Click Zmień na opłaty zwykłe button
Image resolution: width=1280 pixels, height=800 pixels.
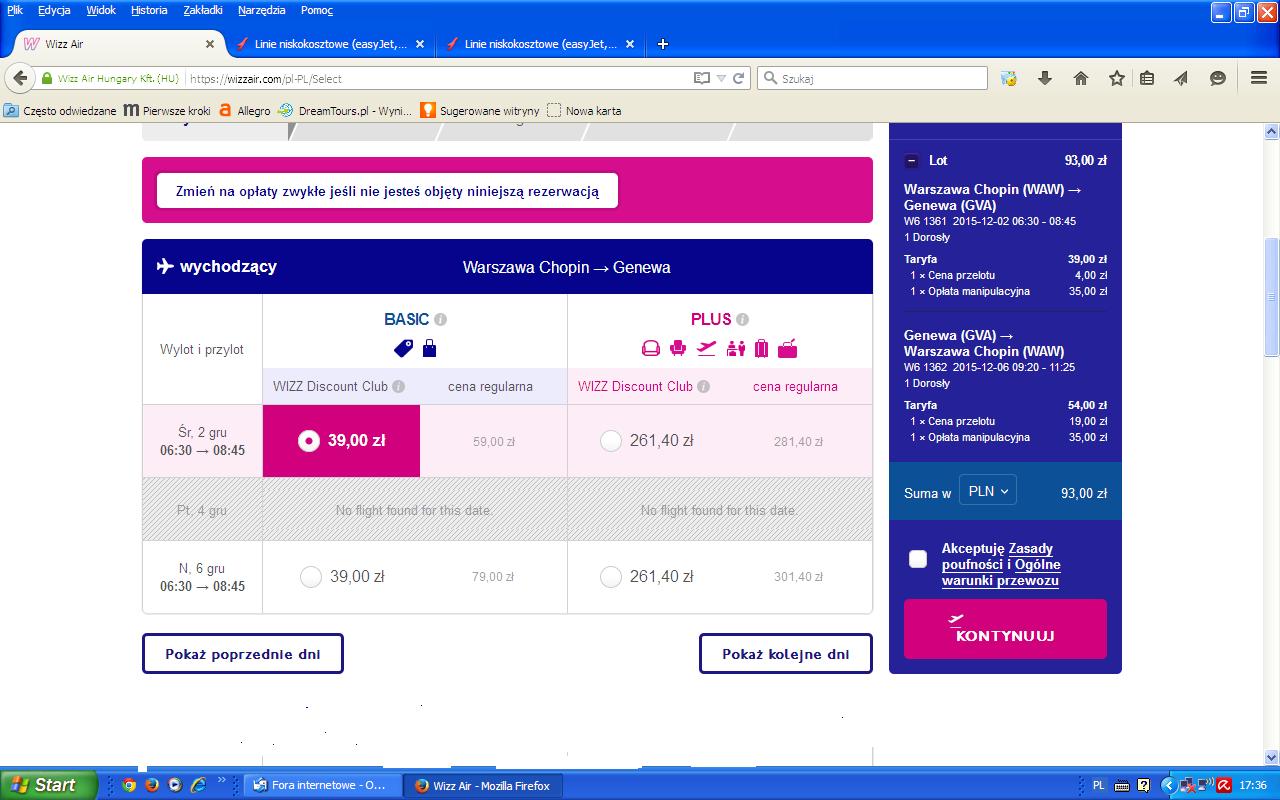click(388, 191)
